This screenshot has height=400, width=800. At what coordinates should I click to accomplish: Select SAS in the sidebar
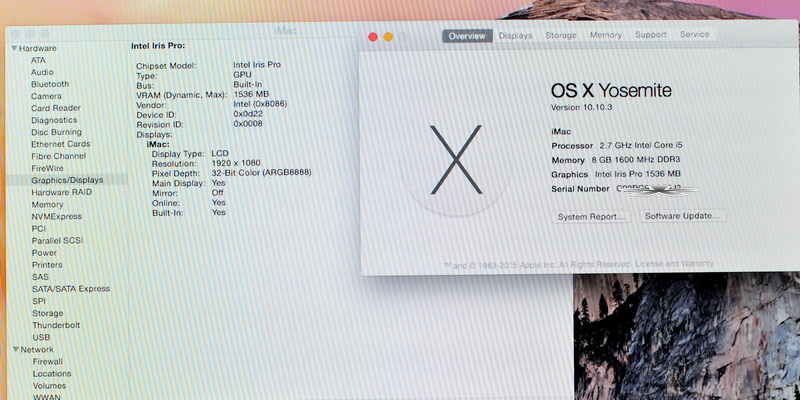(x=40, y=277)
